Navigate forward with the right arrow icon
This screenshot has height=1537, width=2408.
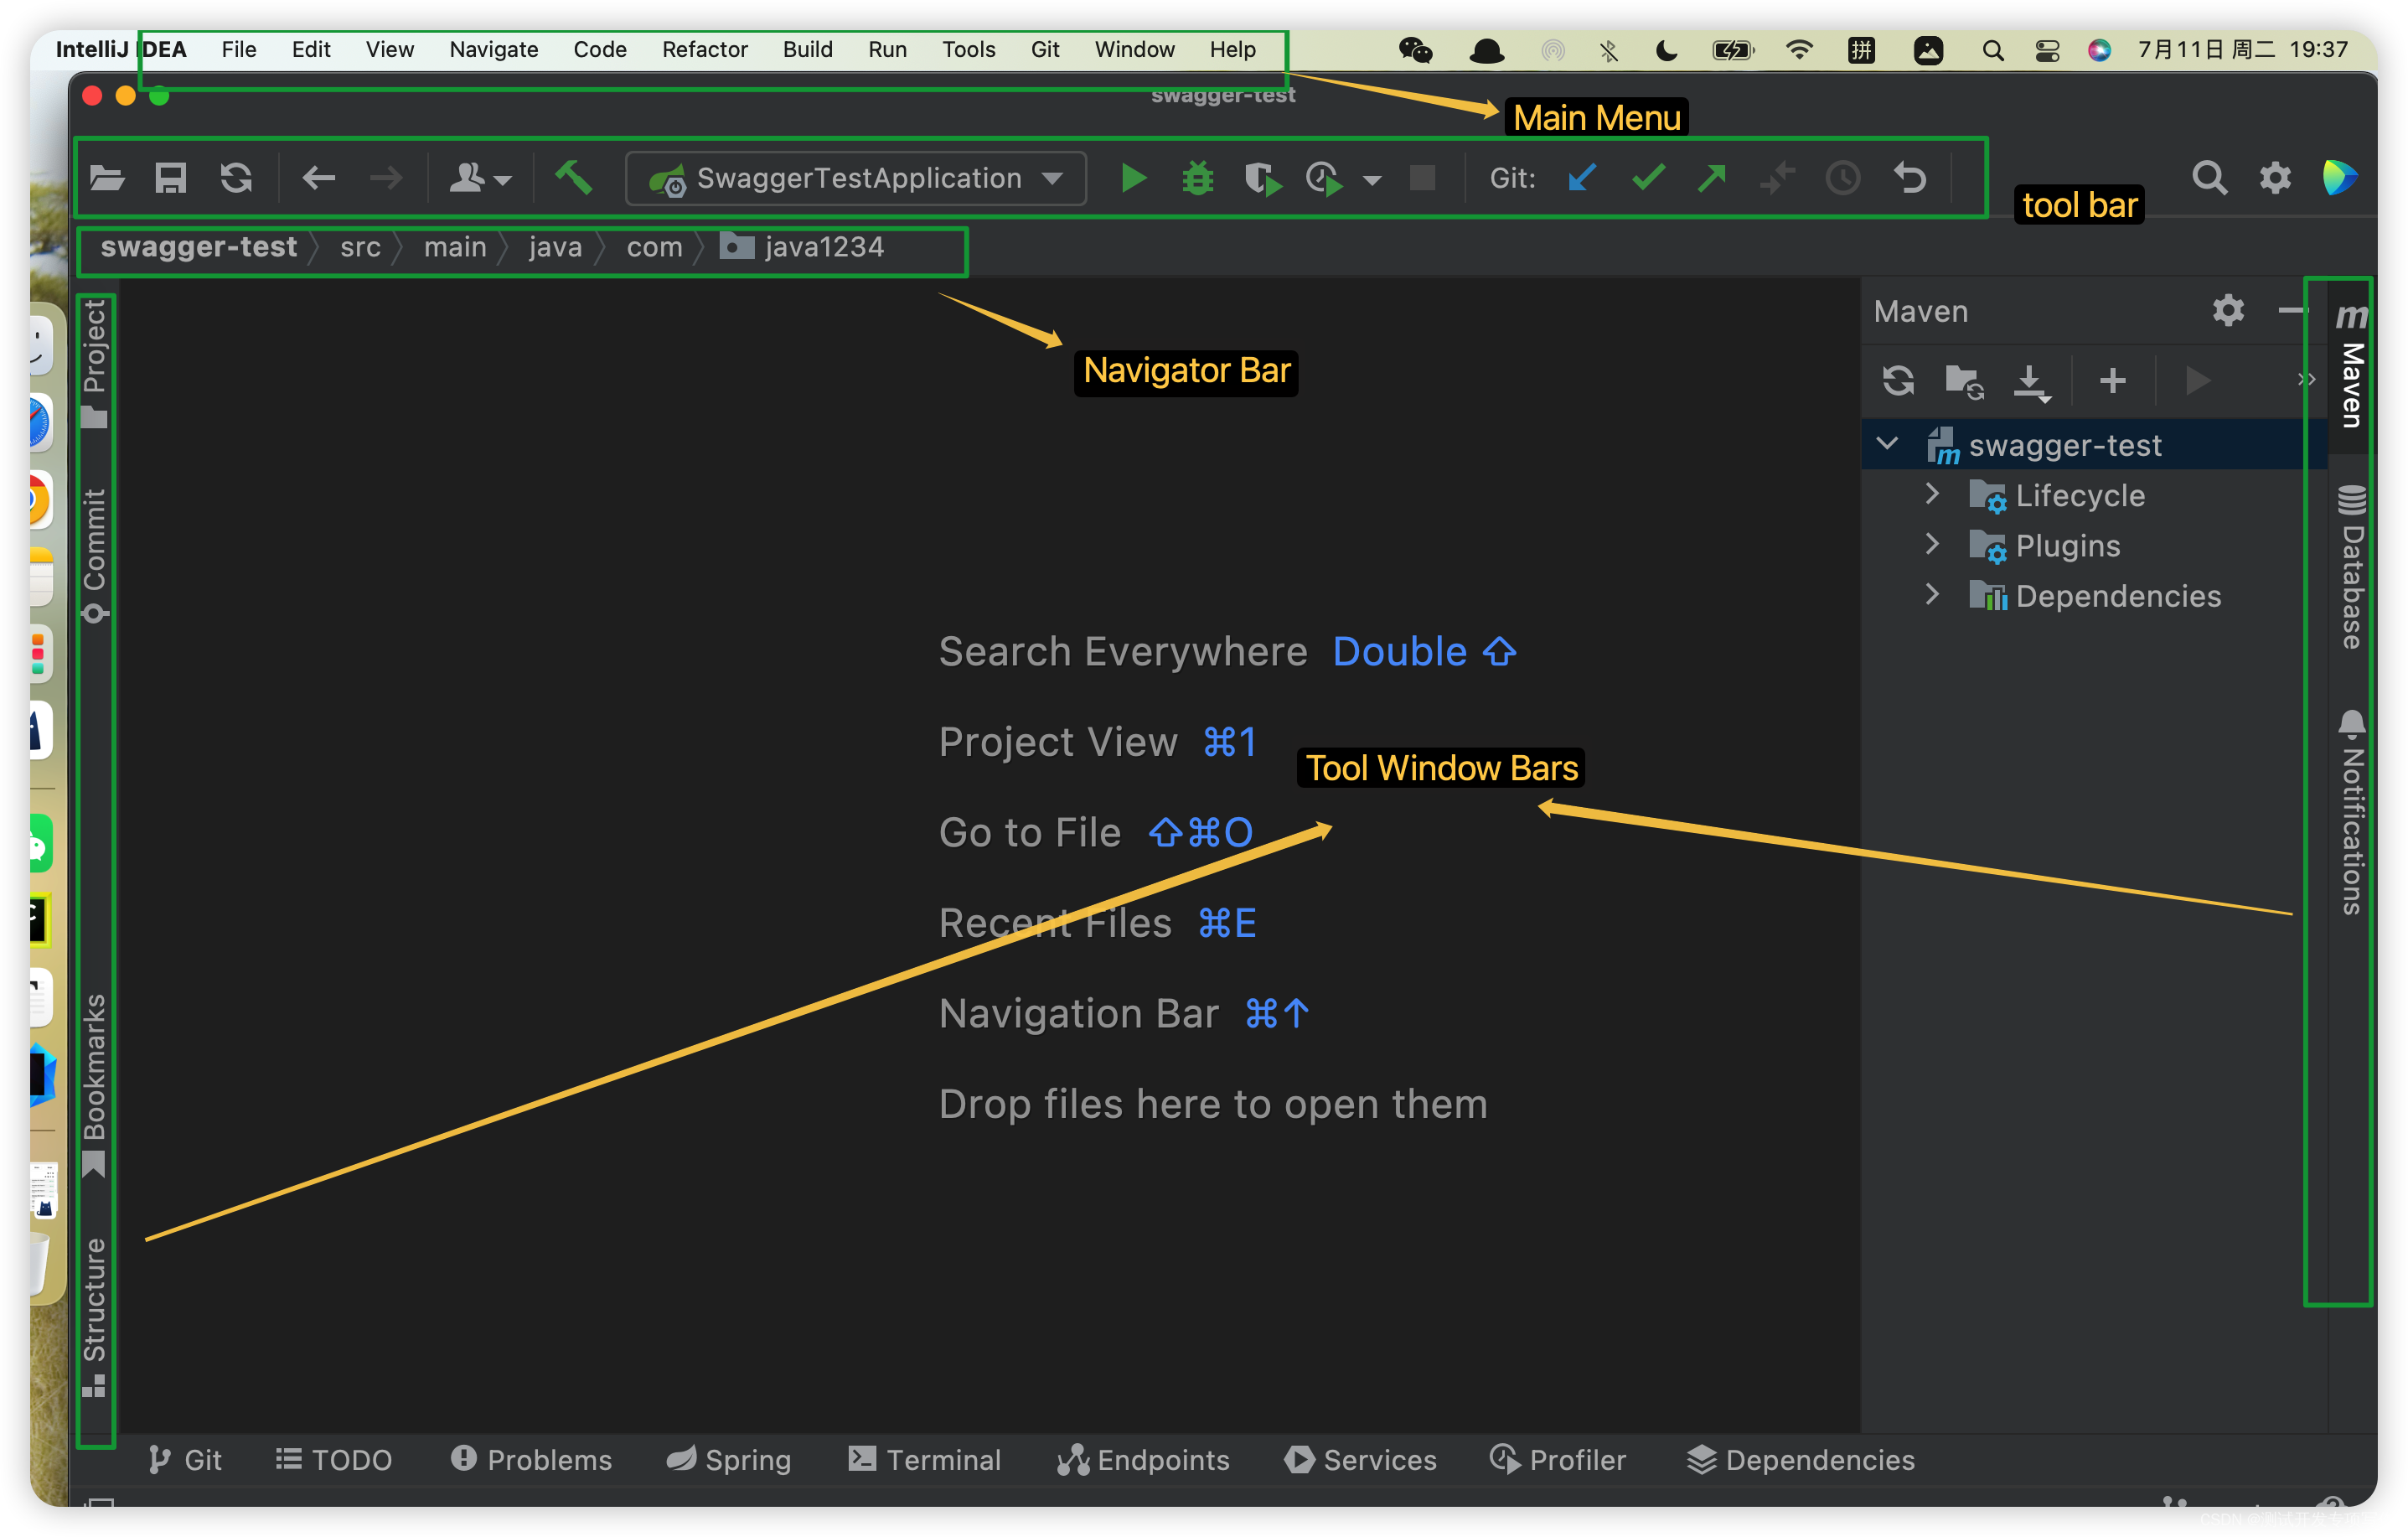pyautogui.click(x=385, y=179)
